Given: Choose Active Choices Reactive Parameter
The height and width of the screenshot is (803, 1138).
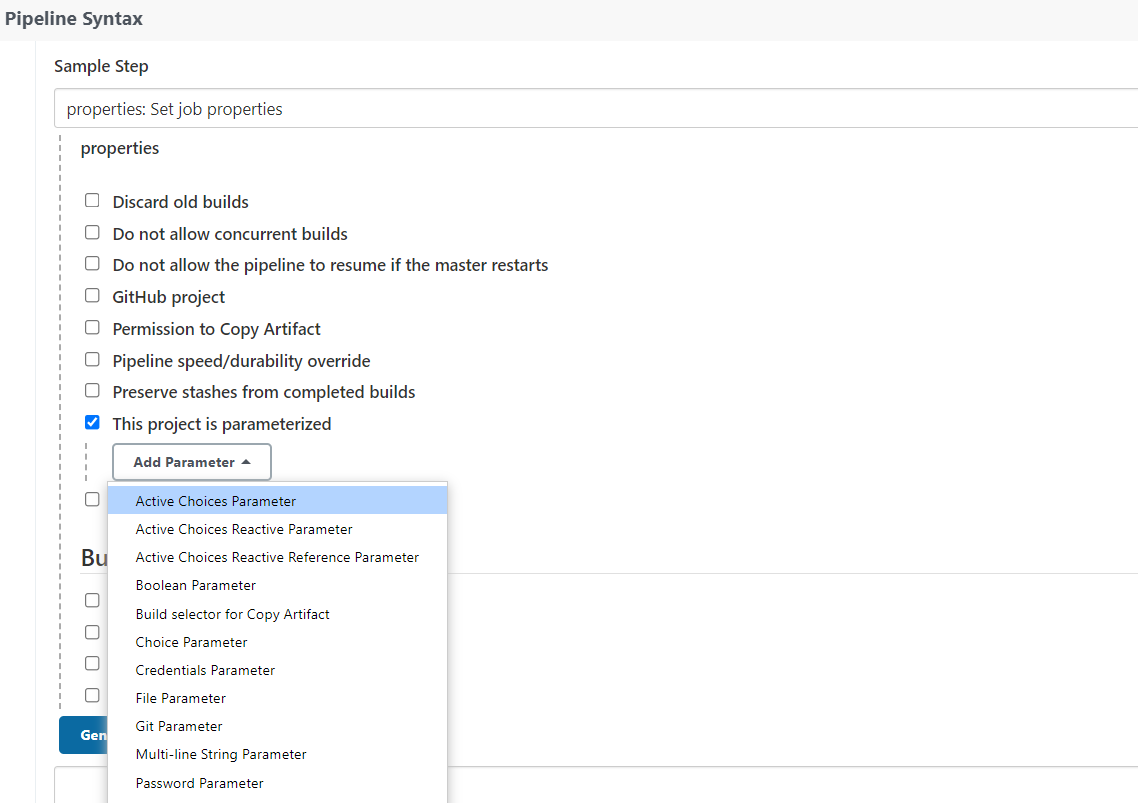Looking at the screenshot, I should coord(244,529).
